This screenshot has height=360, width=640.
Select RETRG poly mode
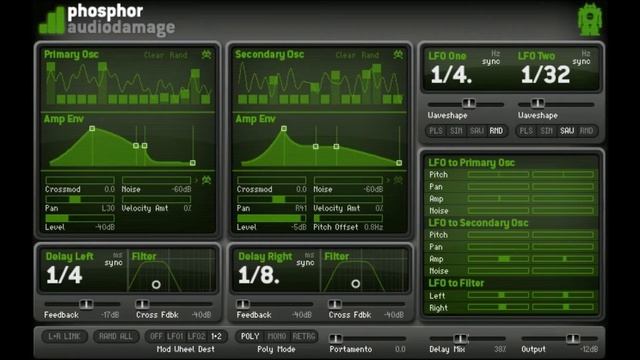(304, 337)
